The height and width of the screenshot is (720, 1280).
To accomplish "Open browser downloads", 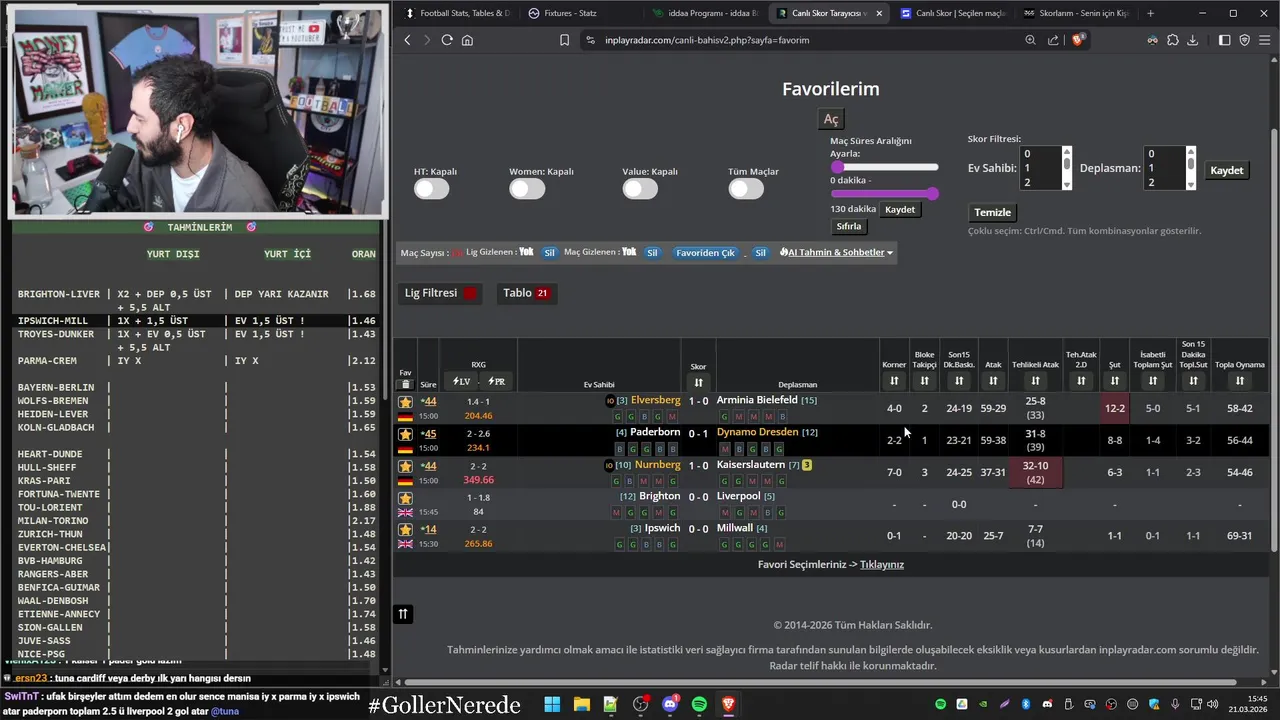I will pos(1192,40).
